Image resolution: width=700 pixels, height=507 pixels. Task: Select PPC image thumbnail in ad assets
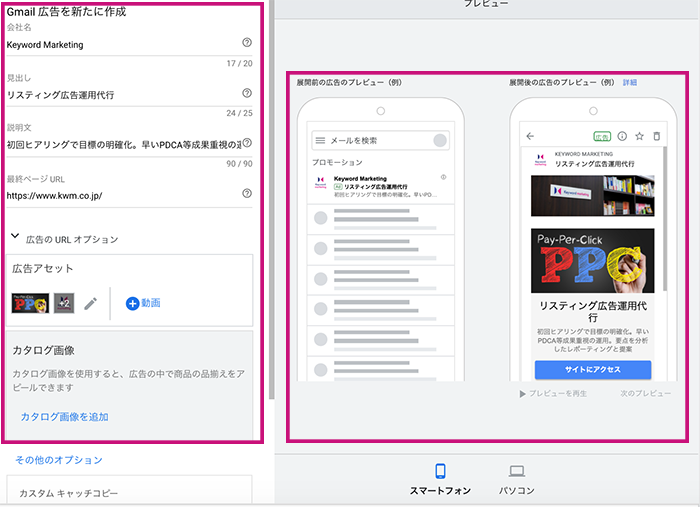click(x=30, y=303)
